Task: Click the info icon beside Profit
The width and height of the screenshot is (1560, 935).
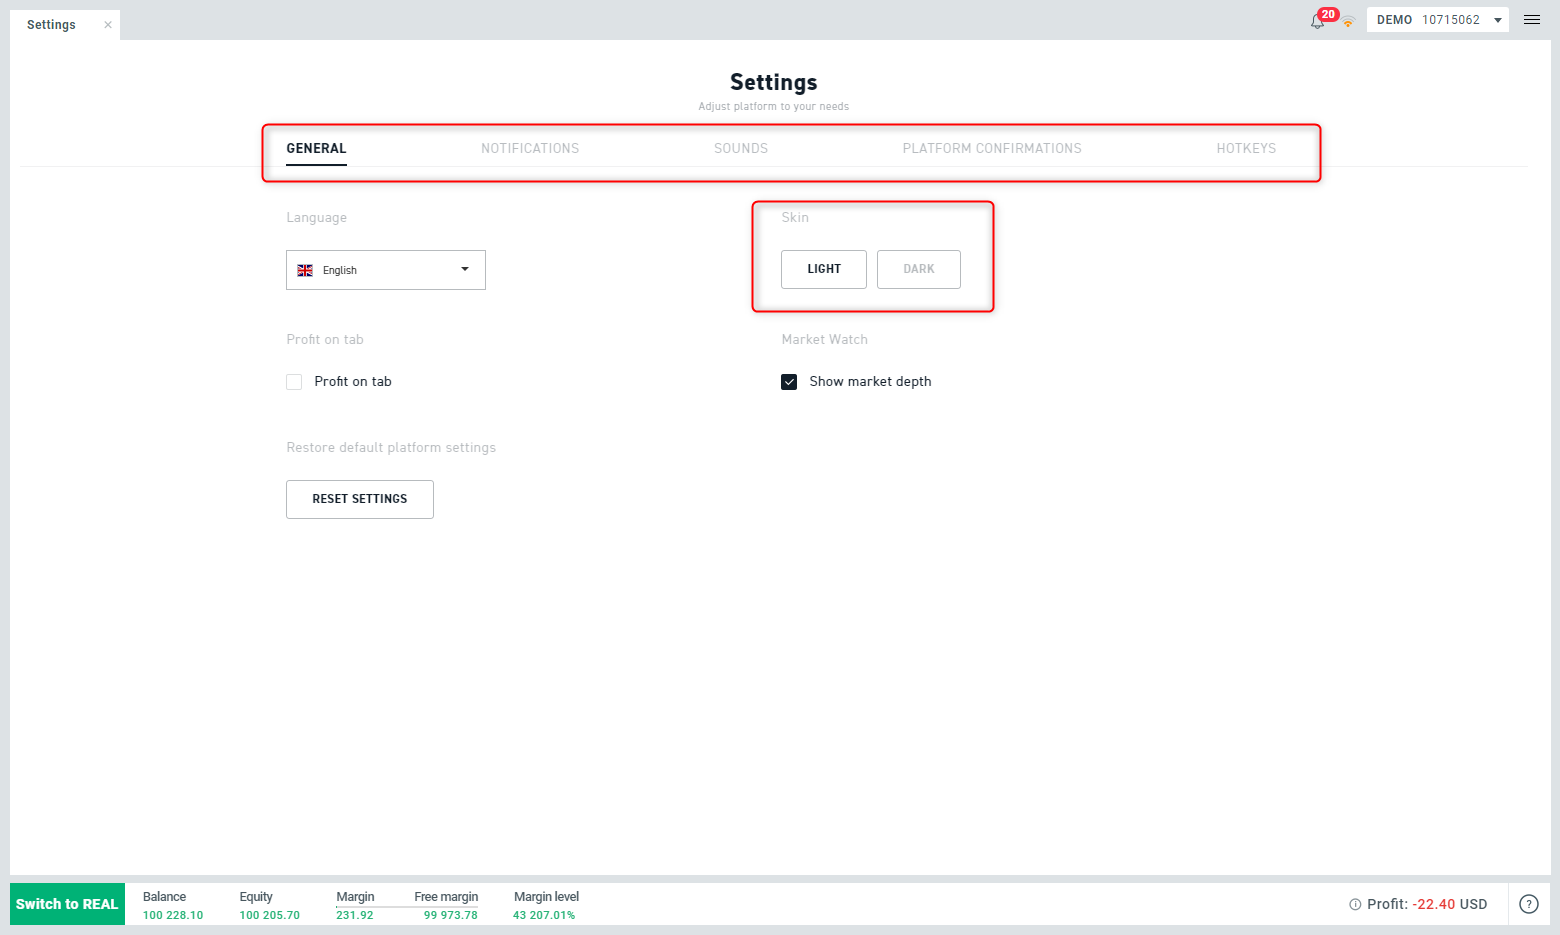Action: pos(1355,904)
